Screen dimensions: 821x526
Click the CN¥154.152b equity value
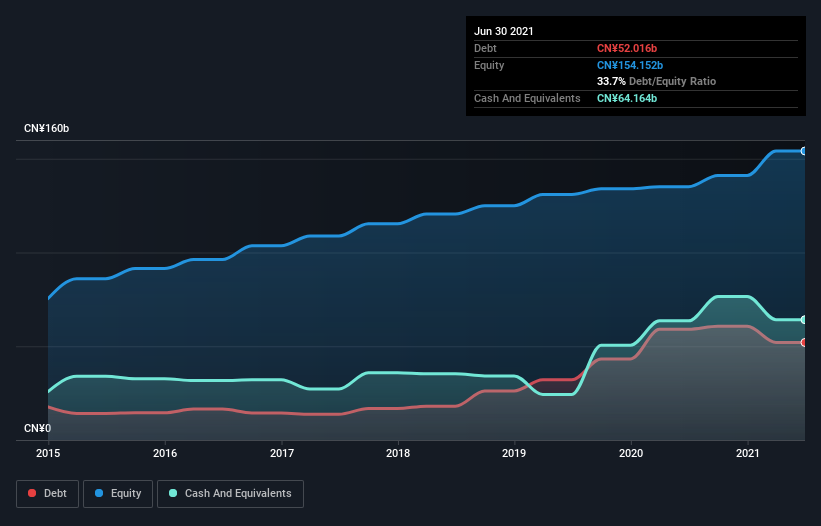click(630, 65)
